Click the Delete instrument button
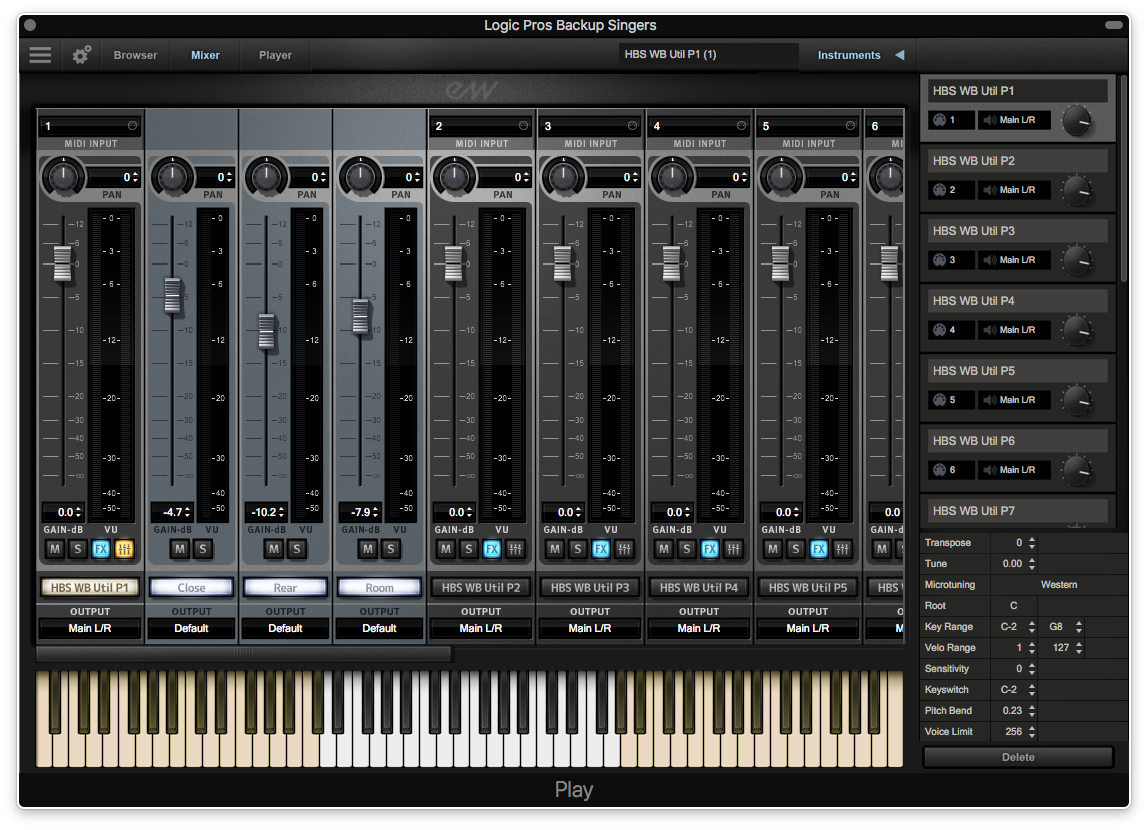 (x=1018, y=758)
